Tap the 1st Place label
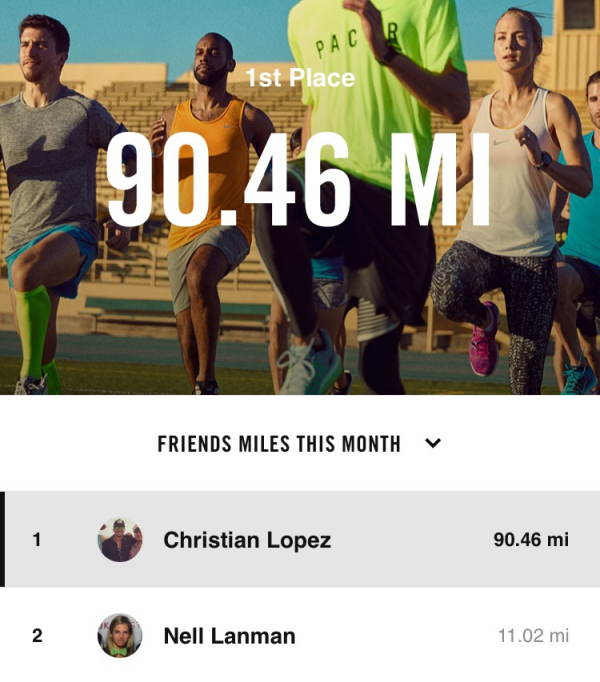This screenshot has width=600, height=682. tap(300, 77)
